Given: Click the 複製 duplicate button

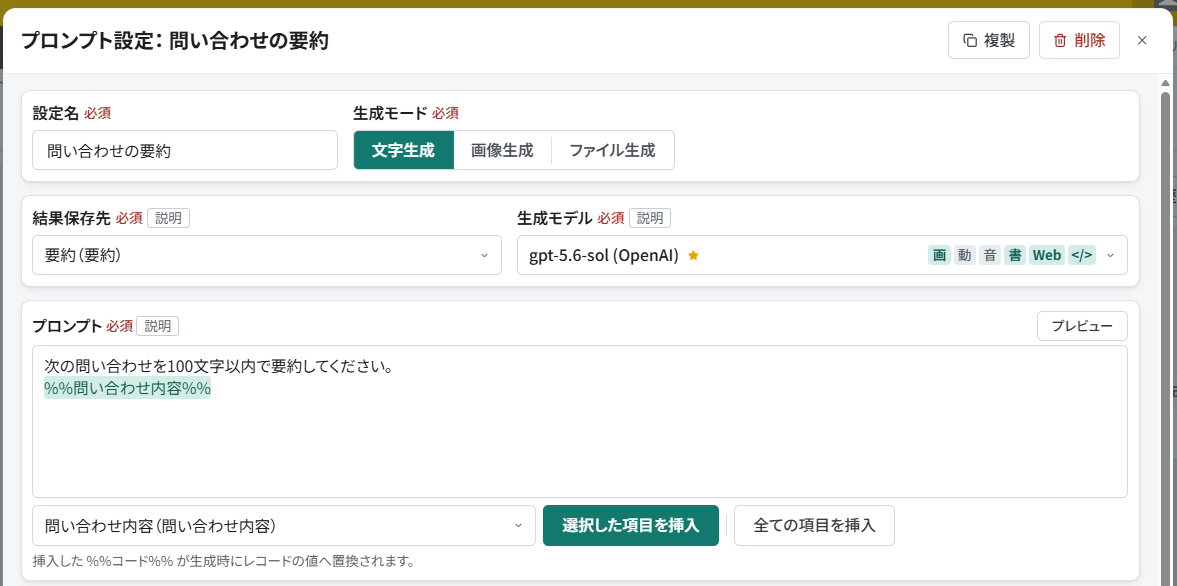Looking at the screenshot, I should [989, 41].
